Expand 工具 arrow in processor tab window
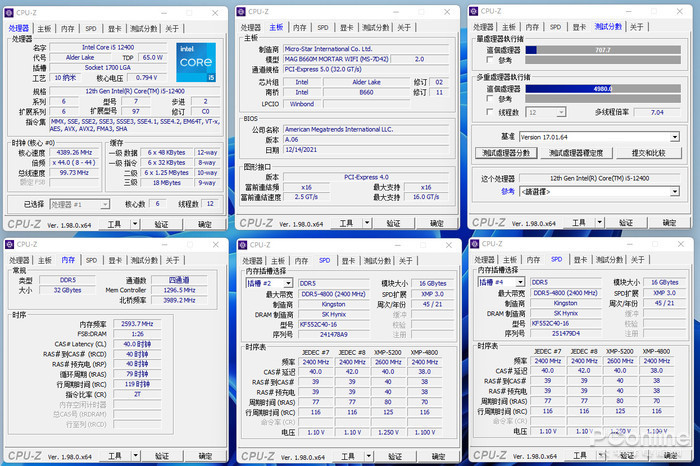Screen dimensions: 700x466 135,224
